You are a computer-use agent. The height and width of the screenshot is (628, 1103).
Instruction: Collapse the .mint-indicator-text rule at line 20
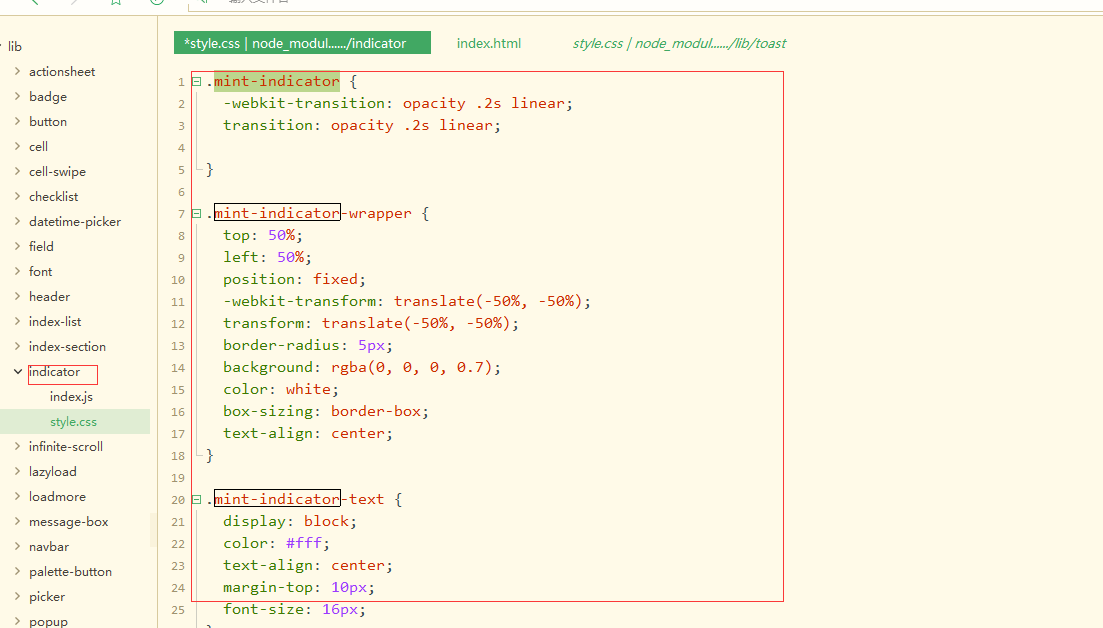[194, 499]
